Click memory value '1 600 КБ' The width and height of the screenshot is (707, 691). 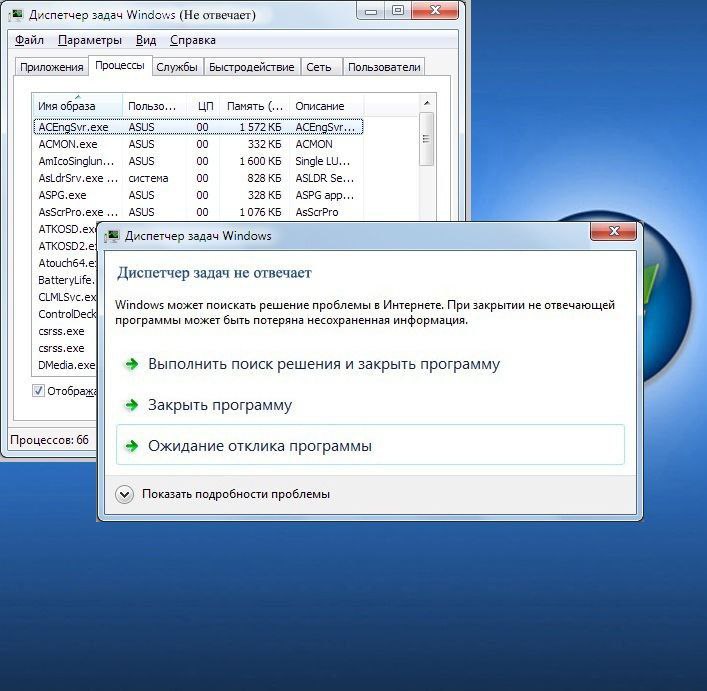coord(260,161)
